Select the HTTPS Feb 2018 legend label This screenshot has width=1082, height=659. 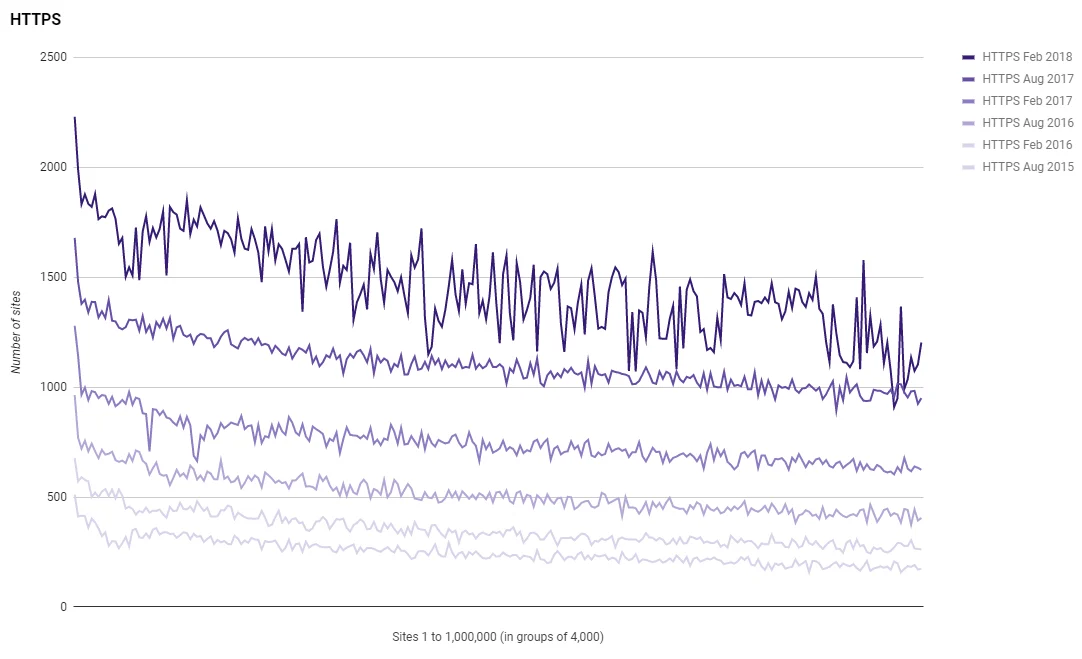pyautogui.click(x=1027, y=57)
